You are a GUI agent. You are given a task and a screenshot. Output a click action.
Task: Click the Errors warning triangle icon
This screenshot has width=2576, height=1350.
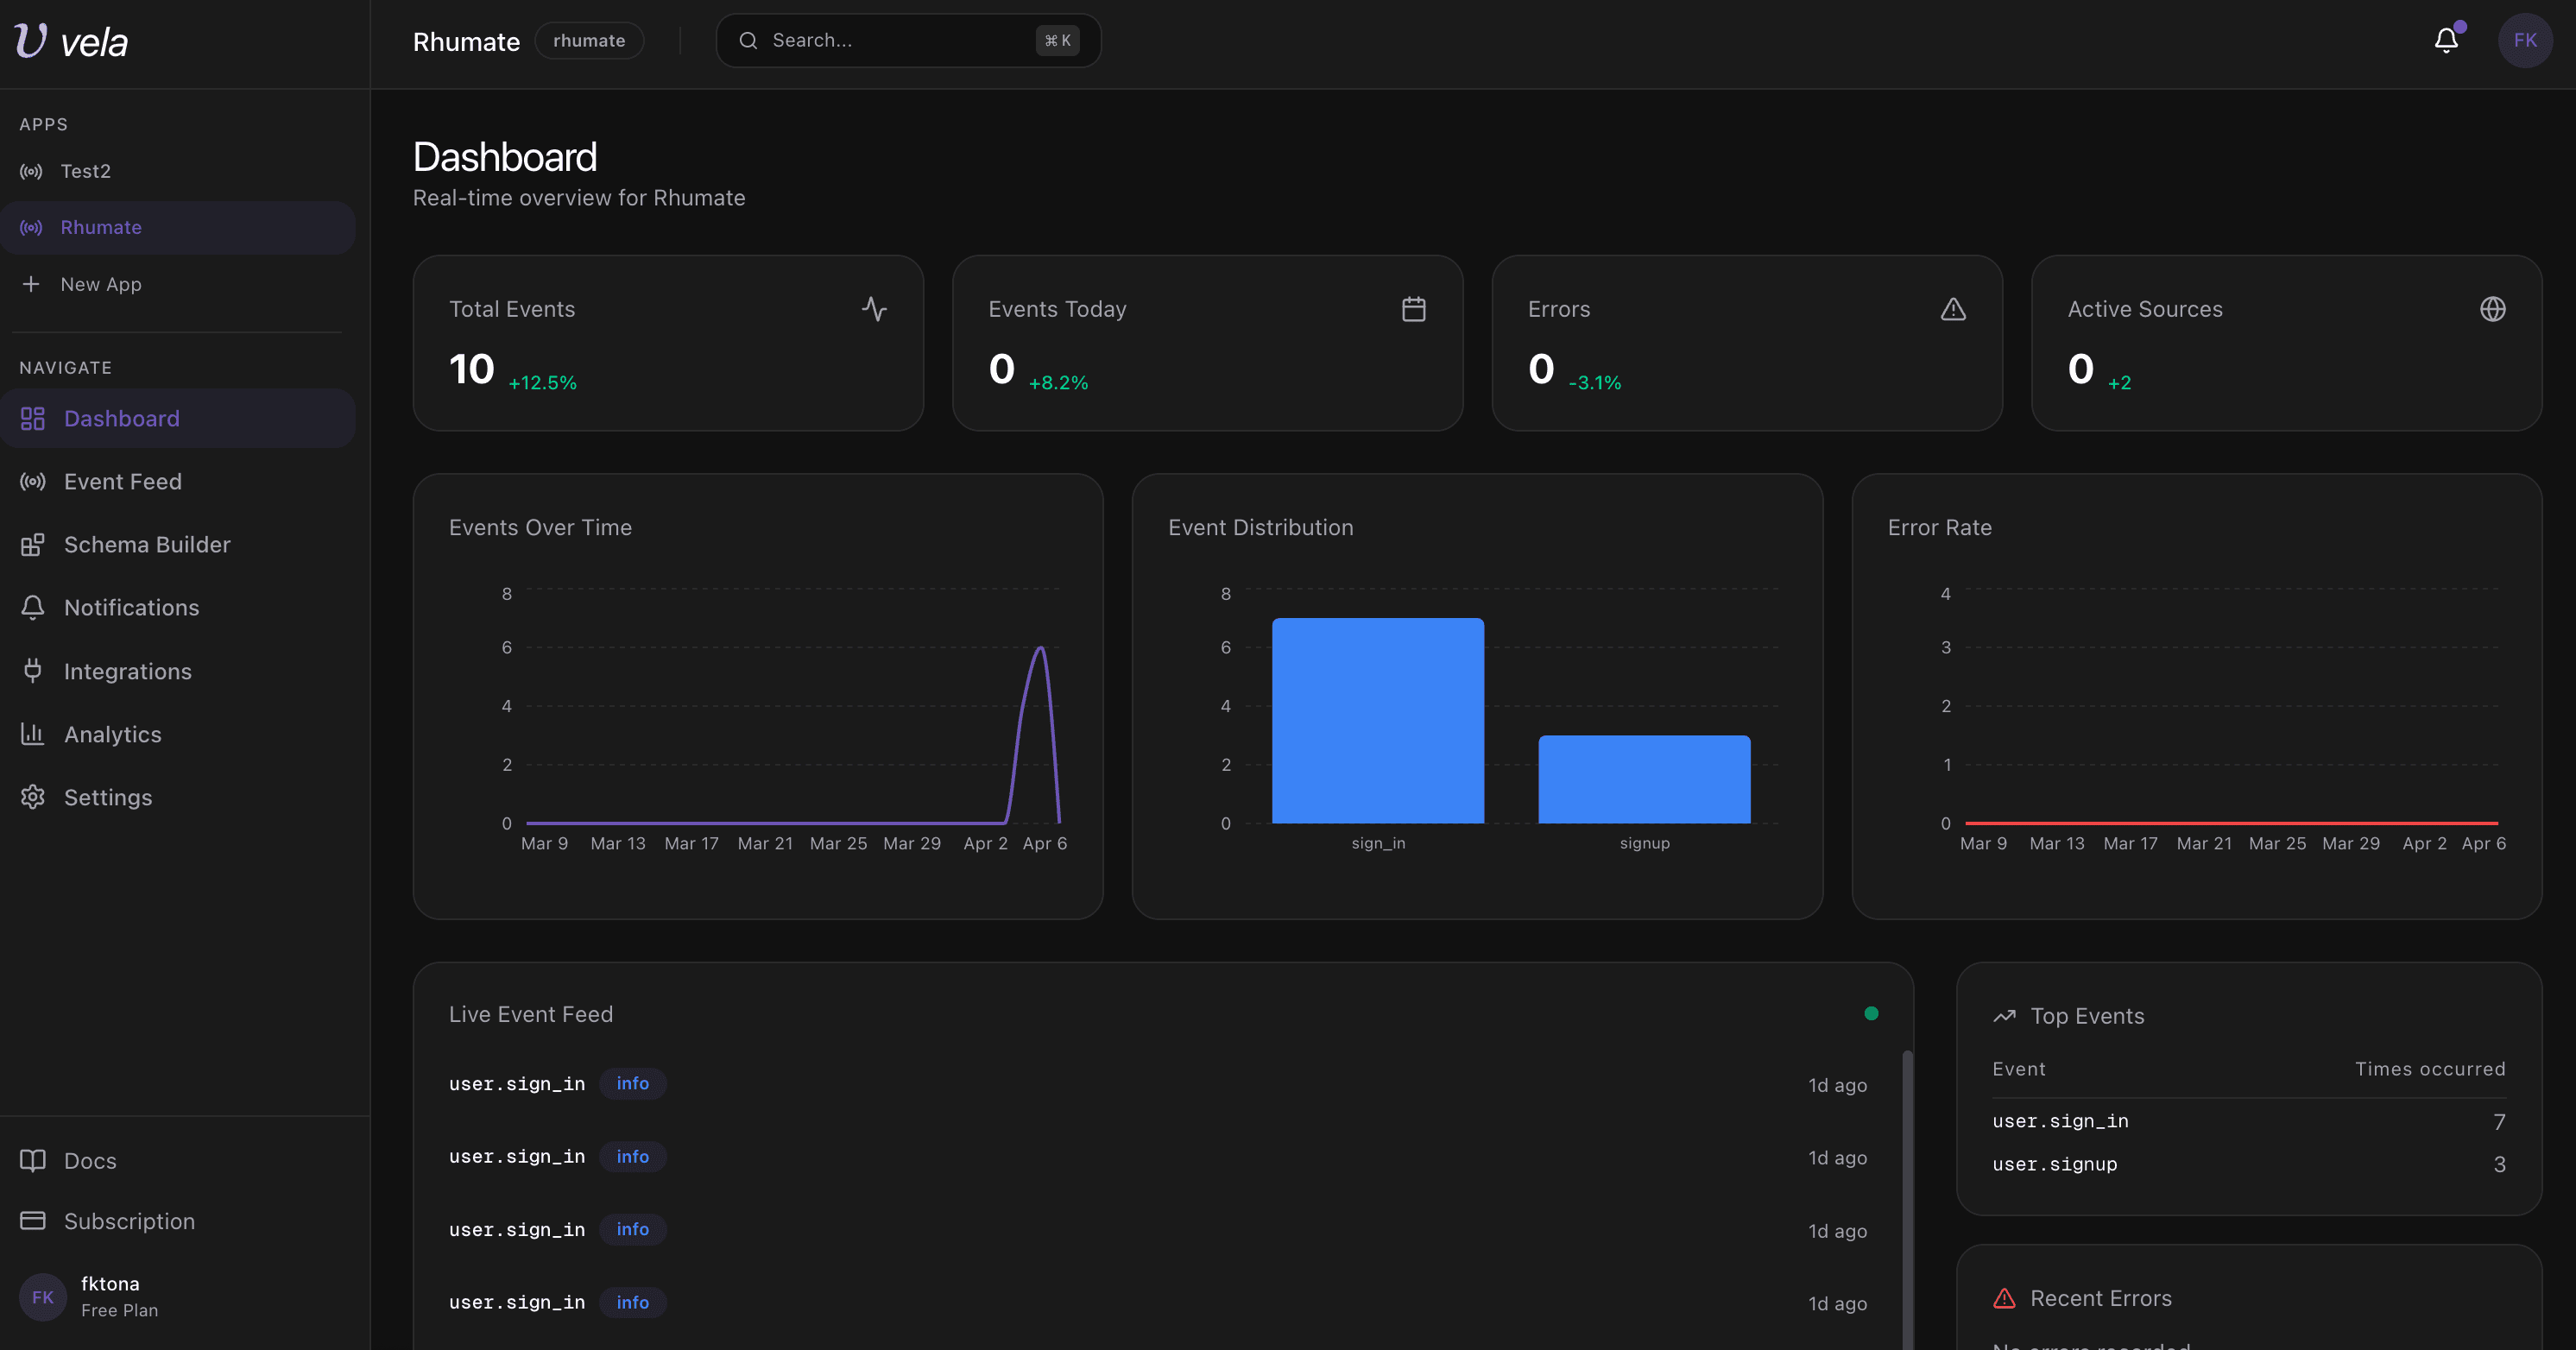[1952, 309]
